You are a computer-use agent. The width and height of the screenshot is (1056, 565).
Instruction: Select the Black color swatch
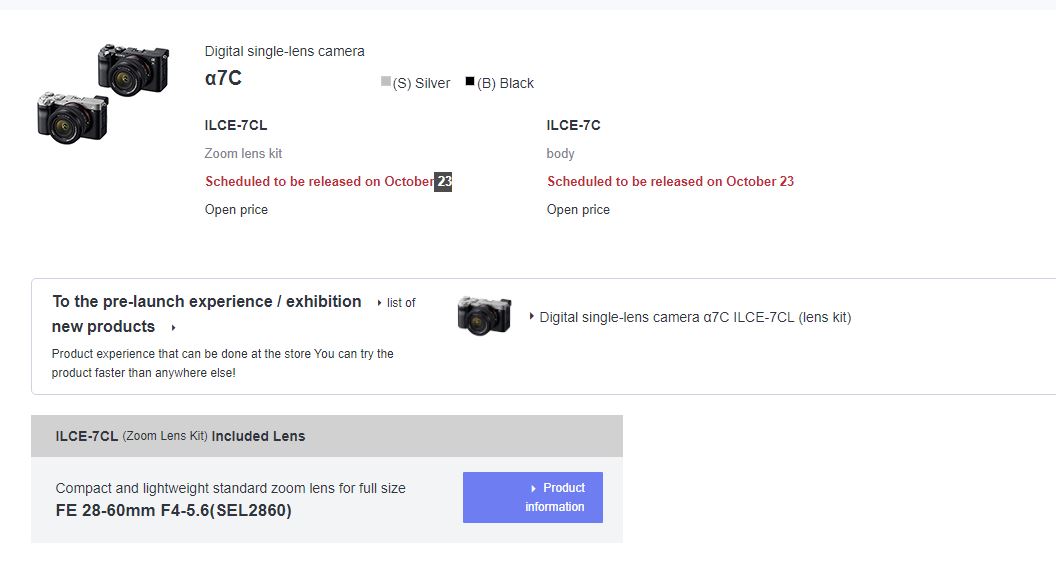point(470,82)
